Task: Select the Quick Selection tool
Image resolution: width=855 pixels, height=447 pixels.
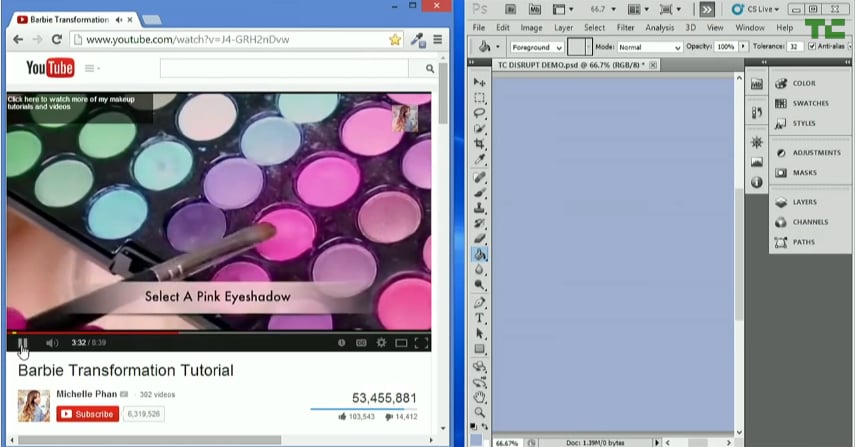Action: click(479, 129)
